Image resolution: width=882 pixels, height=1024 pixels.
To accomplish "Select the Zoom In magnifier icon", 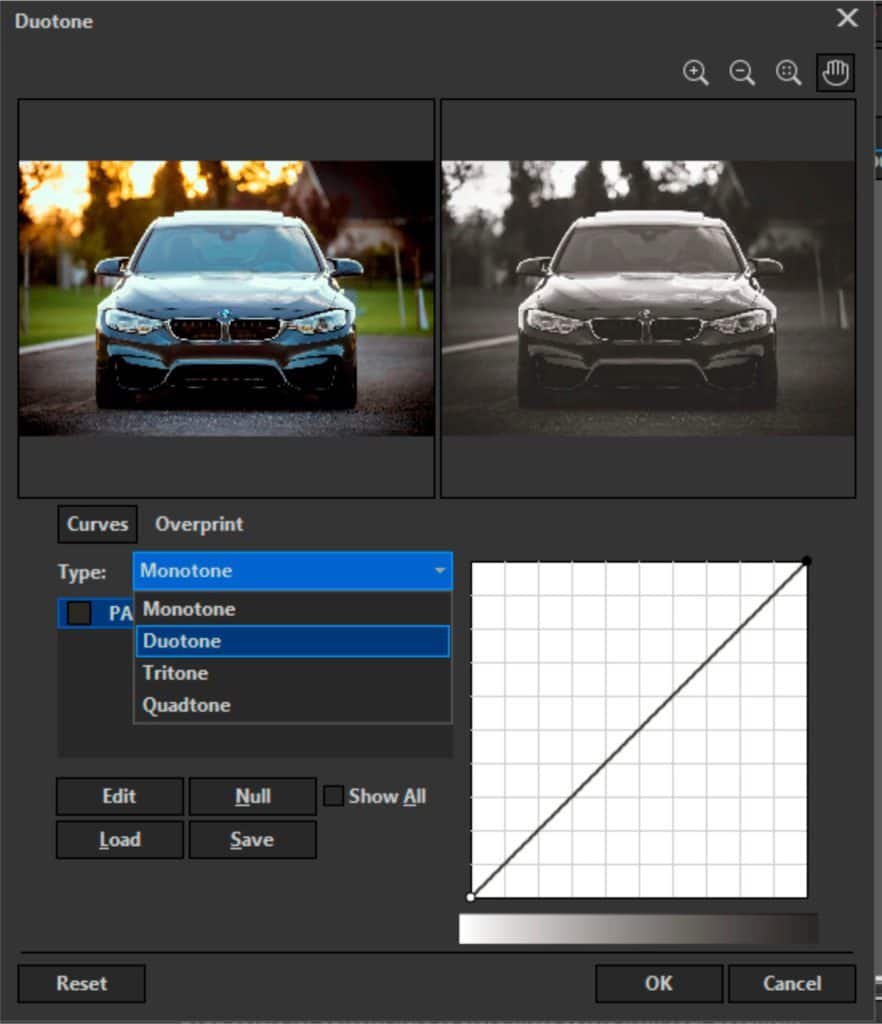I will [697, 72].
